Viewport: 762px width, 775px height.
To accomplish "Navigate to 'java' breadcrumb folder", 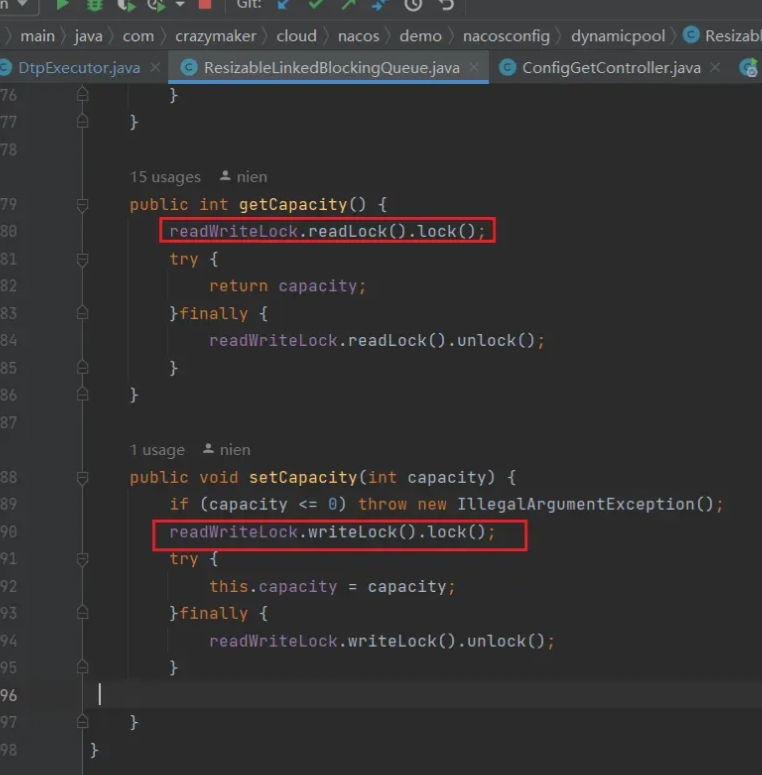I will (x=88, y=36).
